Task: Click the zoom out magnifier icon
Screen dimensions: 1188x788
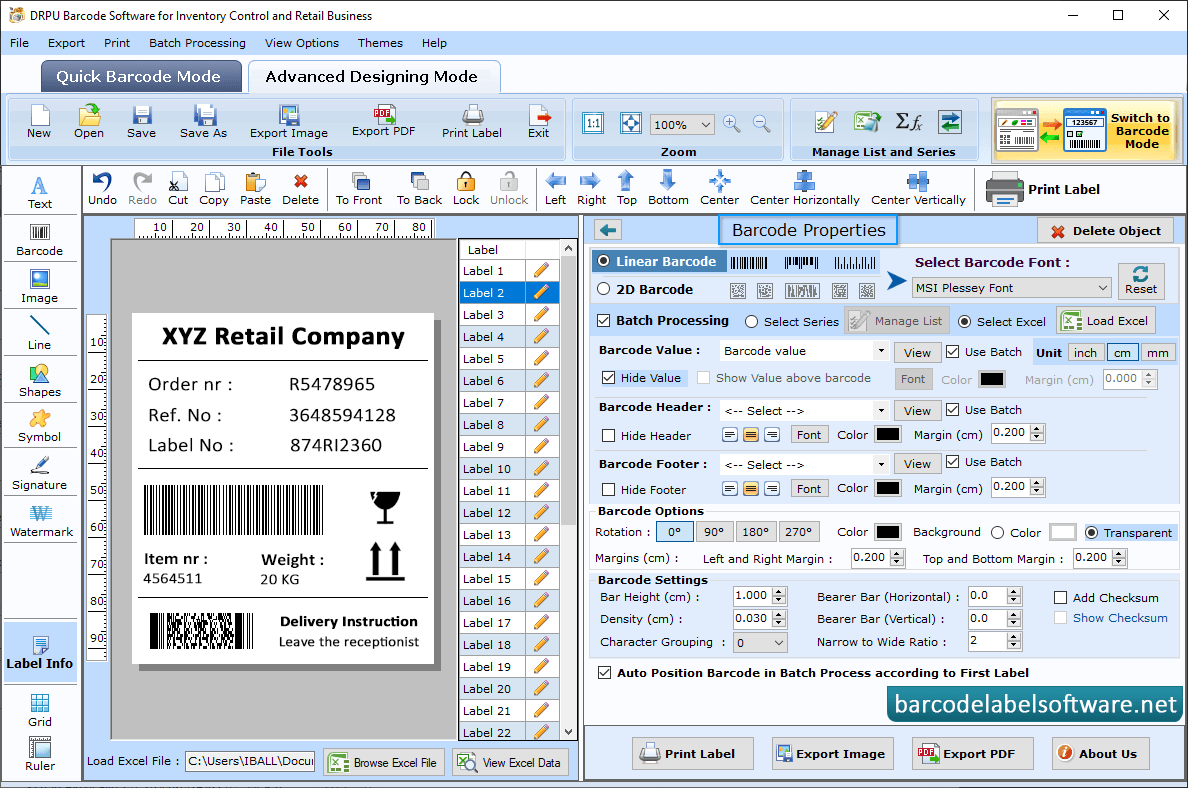Action: point(761,124)
